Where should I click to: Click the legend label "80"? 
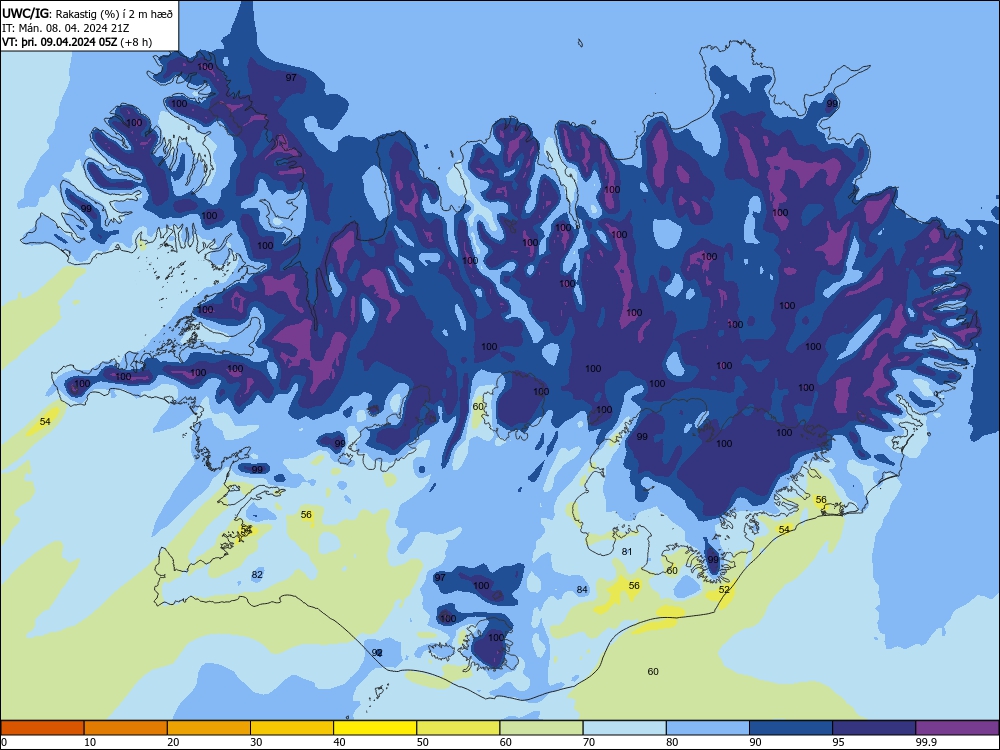pyautogui.click(x=672, y=742)
